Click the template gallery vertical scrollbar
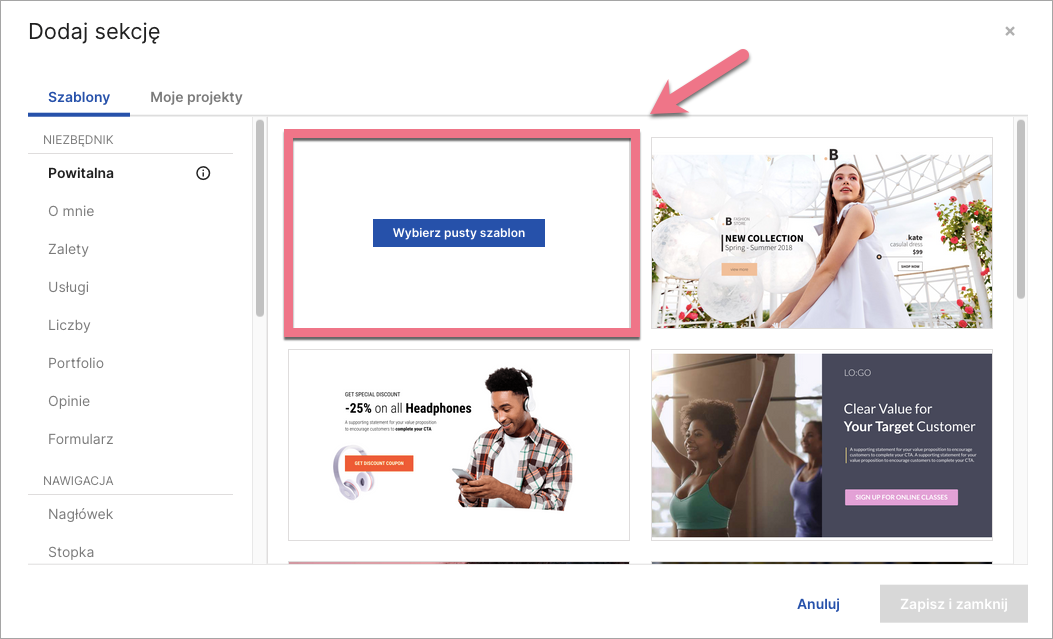 [1020, 210]
